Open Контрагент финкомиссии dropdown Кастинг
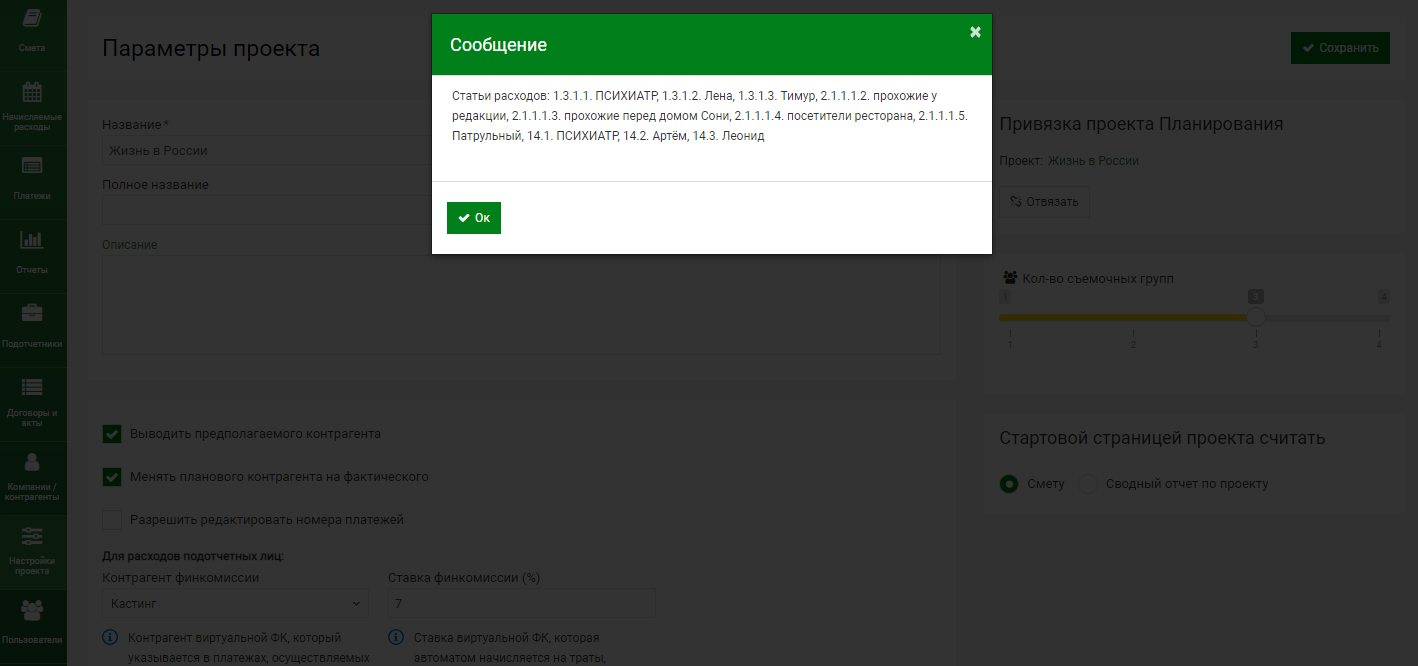This screenshot has height=666, width=1418. click(235, 604)
